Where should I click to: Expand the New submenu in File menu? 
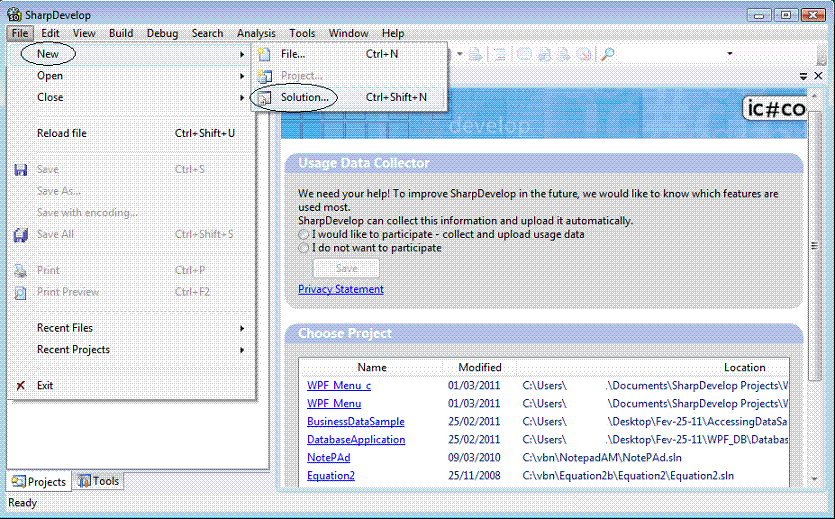pyautogui.click(x=132, y=54)
